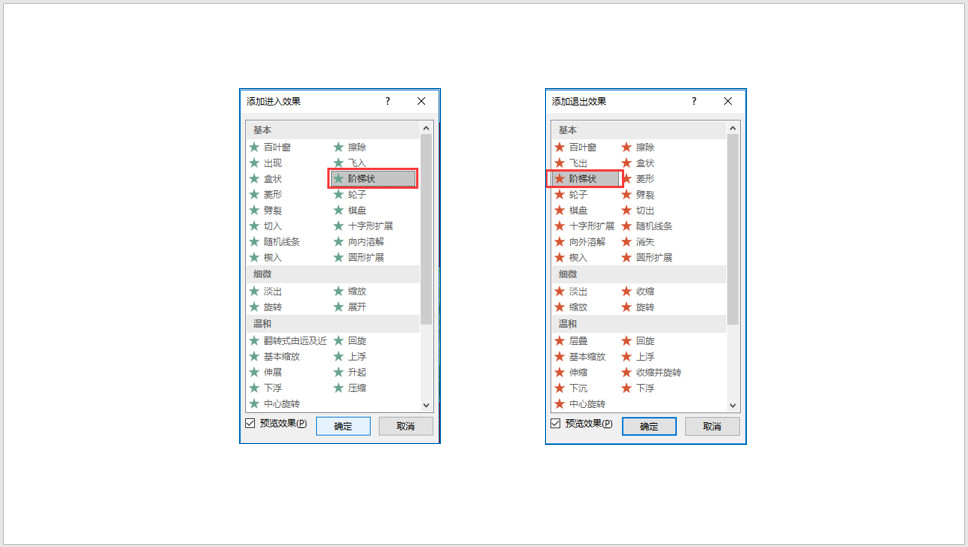Select 淡出 in the entrance effects list
Viewport: 968px width, 547px height.
(273, 291)
